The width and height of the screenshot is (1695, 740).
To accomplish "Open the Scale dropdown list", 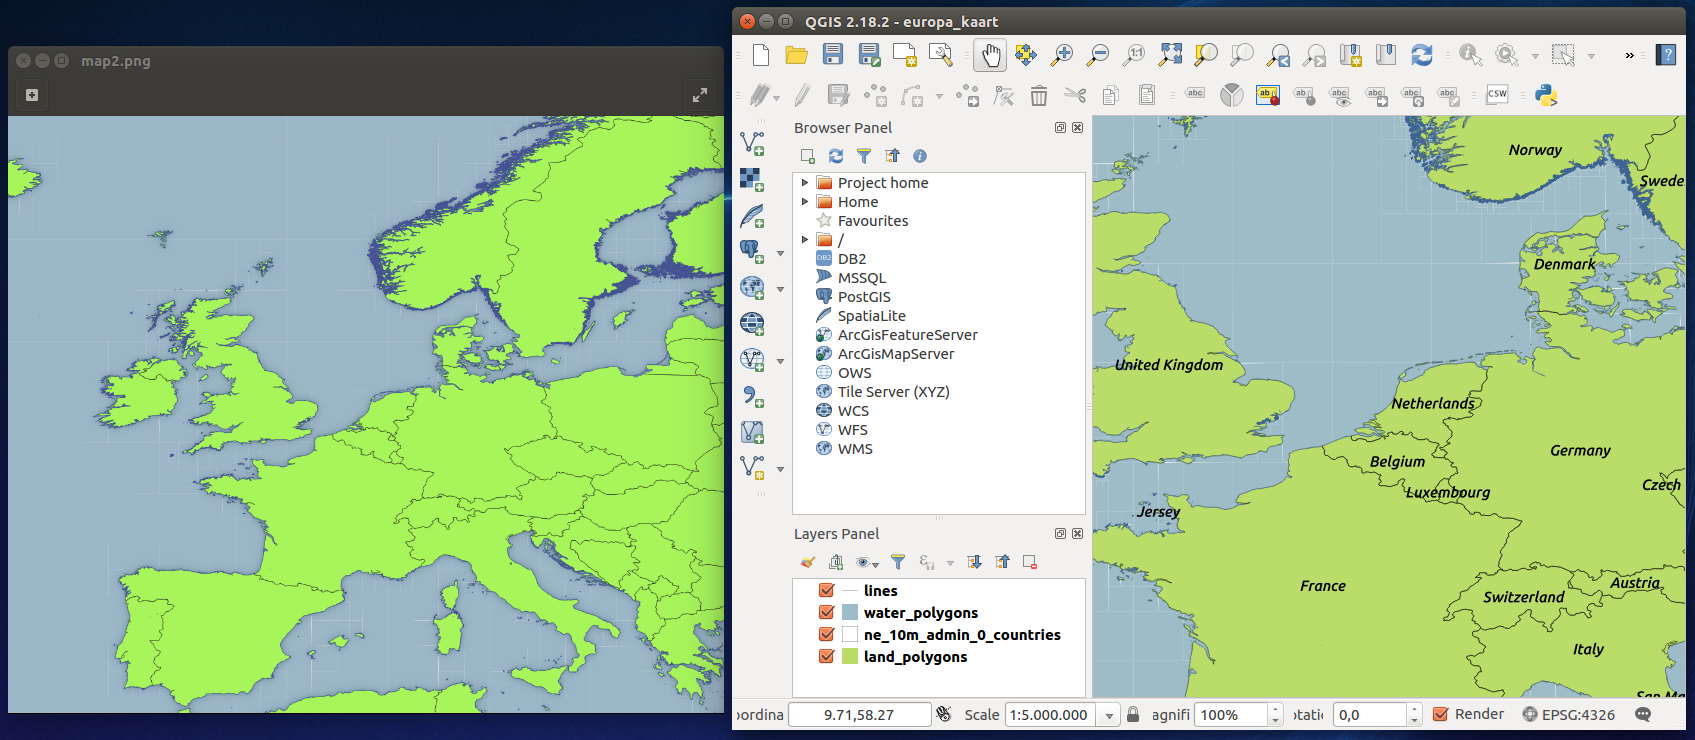I will coord(1108,715).
